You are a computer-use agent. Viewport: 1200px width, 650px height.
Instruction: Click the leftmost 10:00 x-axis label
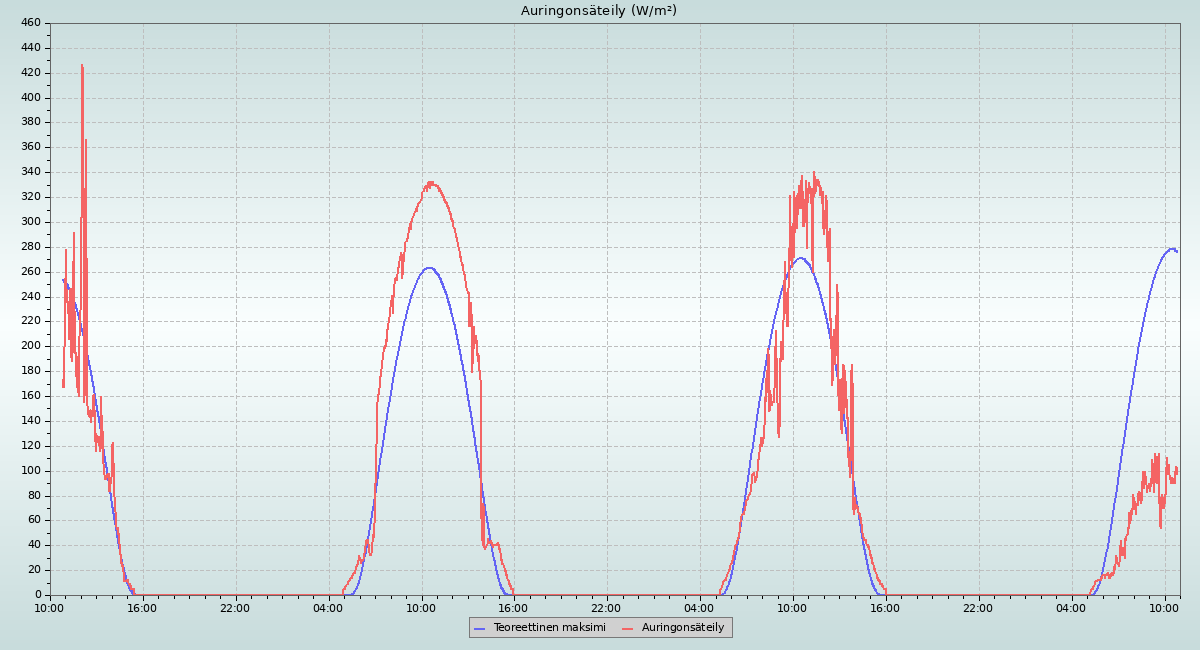click(50, 607)
